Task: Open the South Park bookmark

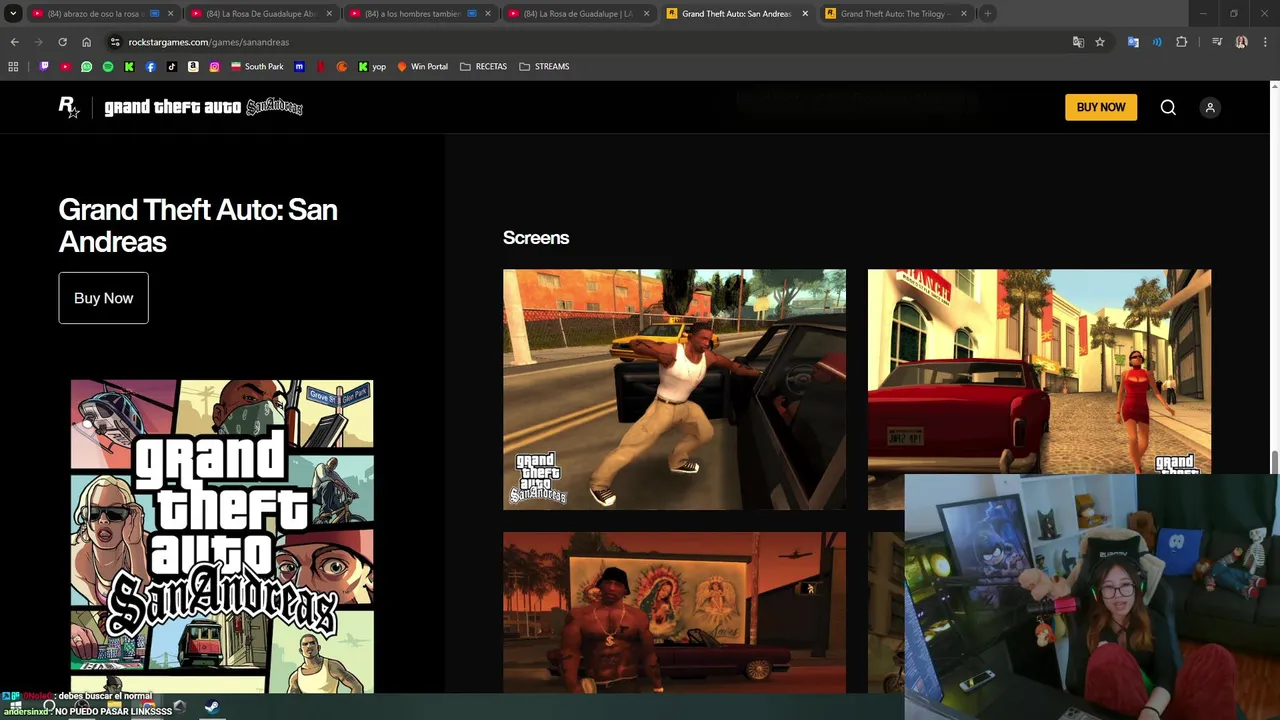Action: click(x=257, y=67)
